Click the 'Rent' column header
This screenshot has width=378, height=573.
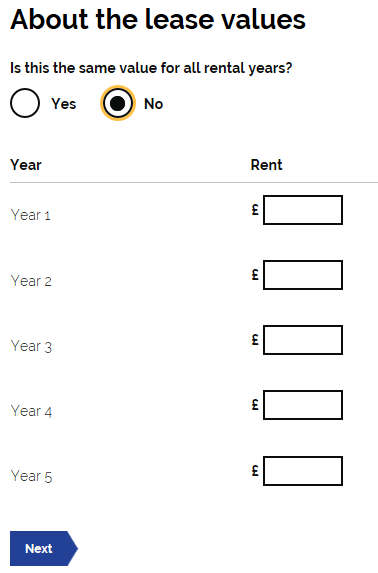click(x=267, y=165)
